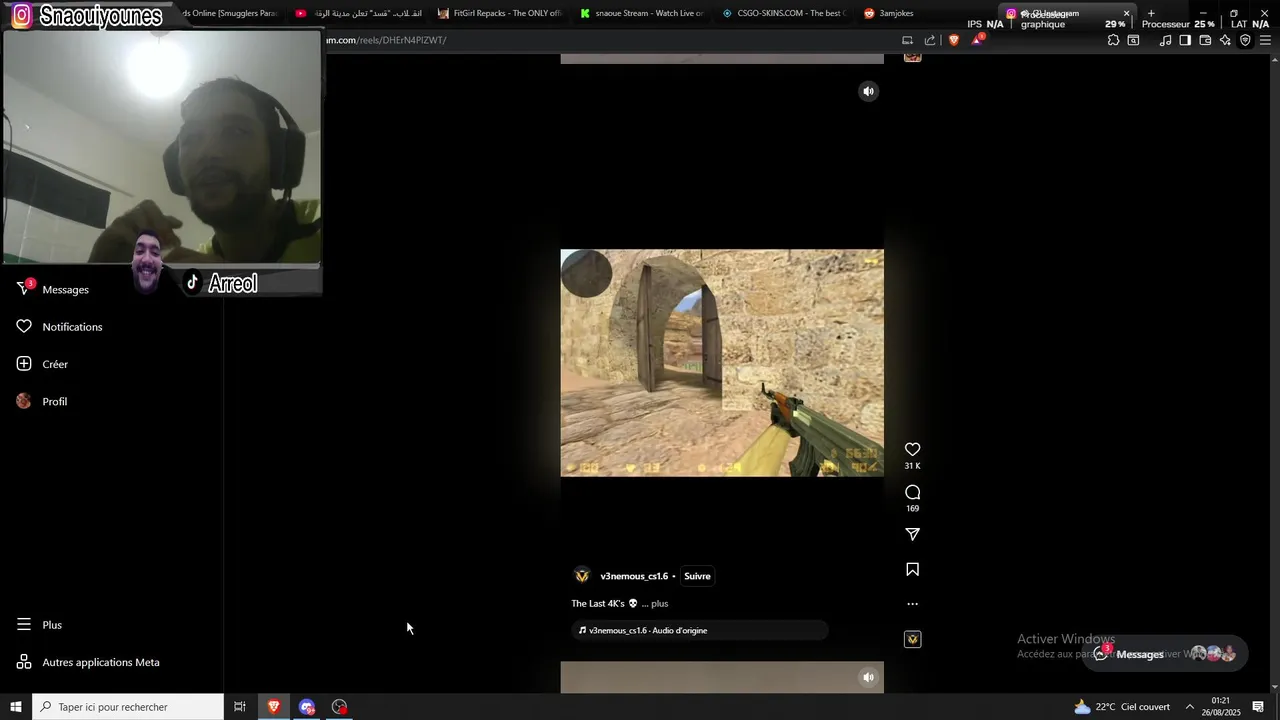
Task: Open Discord from the taskbar
Action: (307, 707)
